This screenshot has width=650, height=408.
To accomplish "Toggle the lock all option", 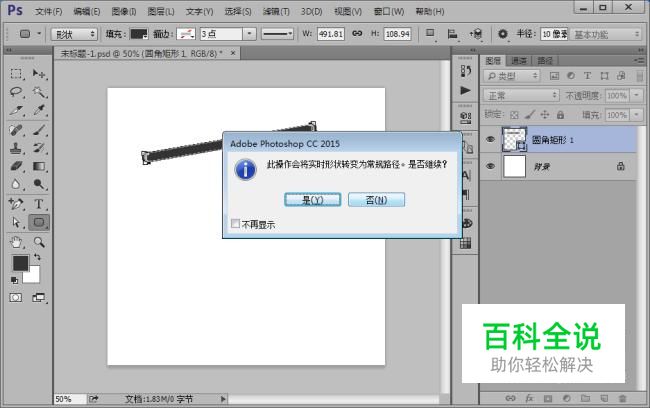I will pos(560,115).
